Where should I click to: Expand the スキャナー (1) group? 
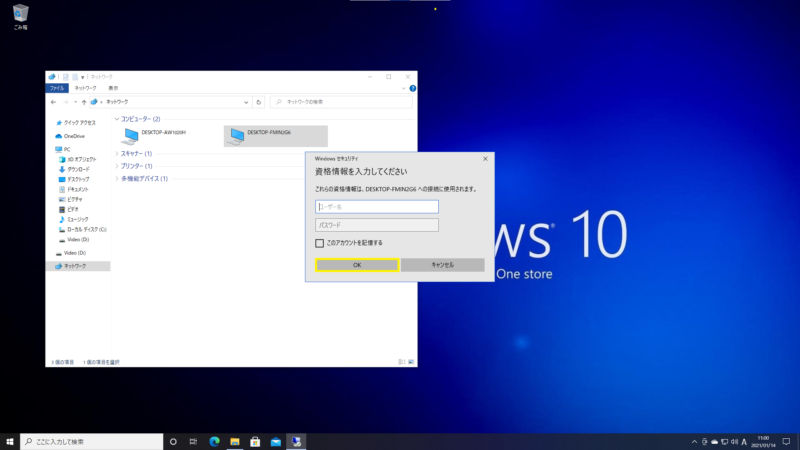pos(117,154)
